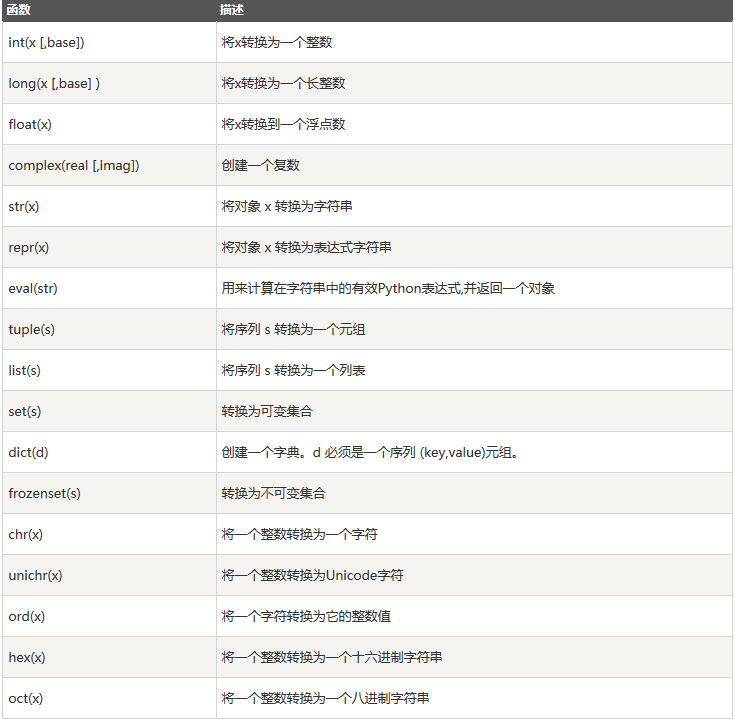Click the 函数 column header
Screen dimensions: 735x728
pos(18,9)
